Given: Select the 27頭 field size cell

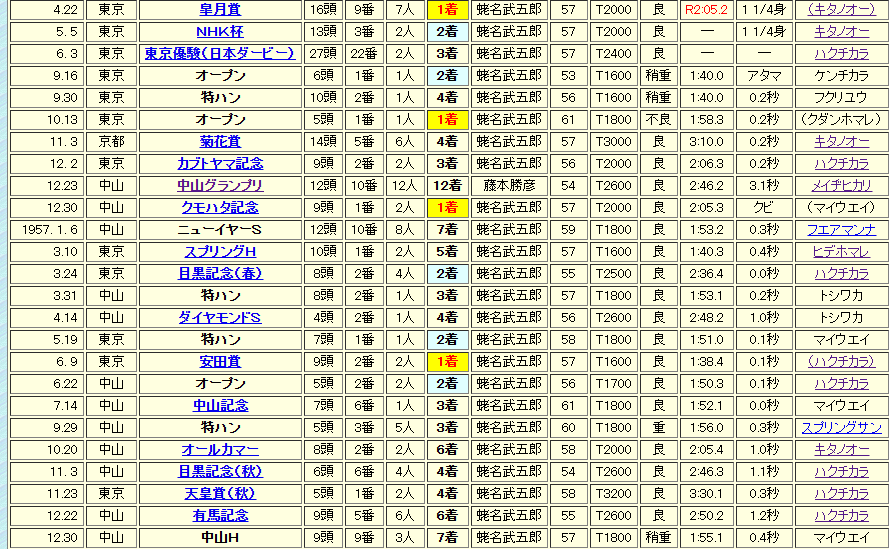Looking at the screenshot, I should point(323,54).
